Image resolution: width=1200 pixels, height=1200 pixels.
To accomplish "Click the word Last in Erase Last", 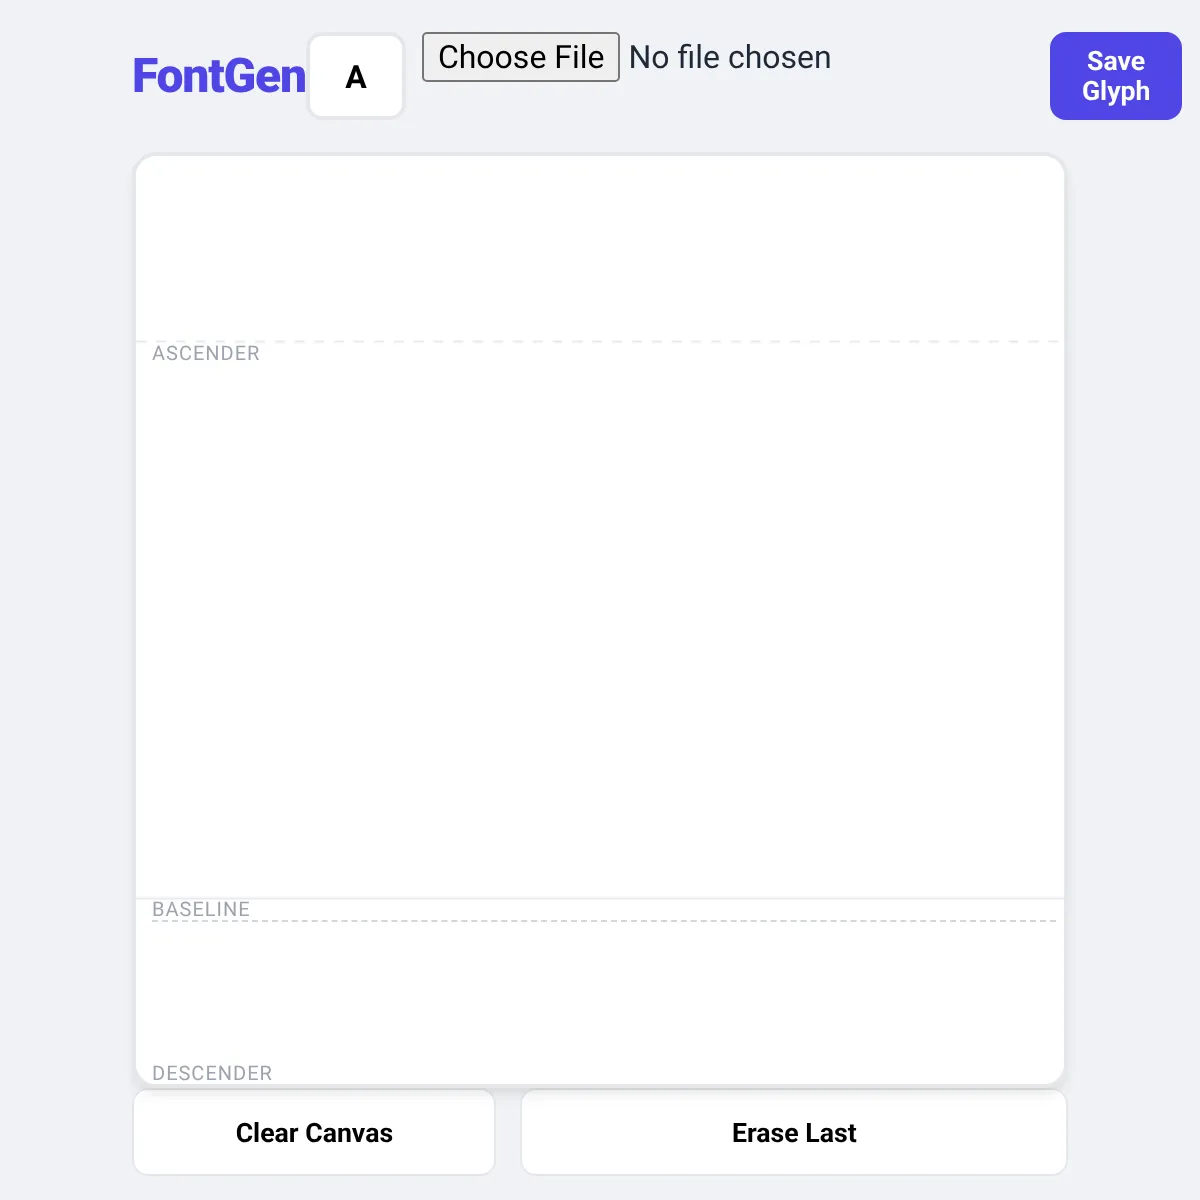I will tap(831, 1132).
